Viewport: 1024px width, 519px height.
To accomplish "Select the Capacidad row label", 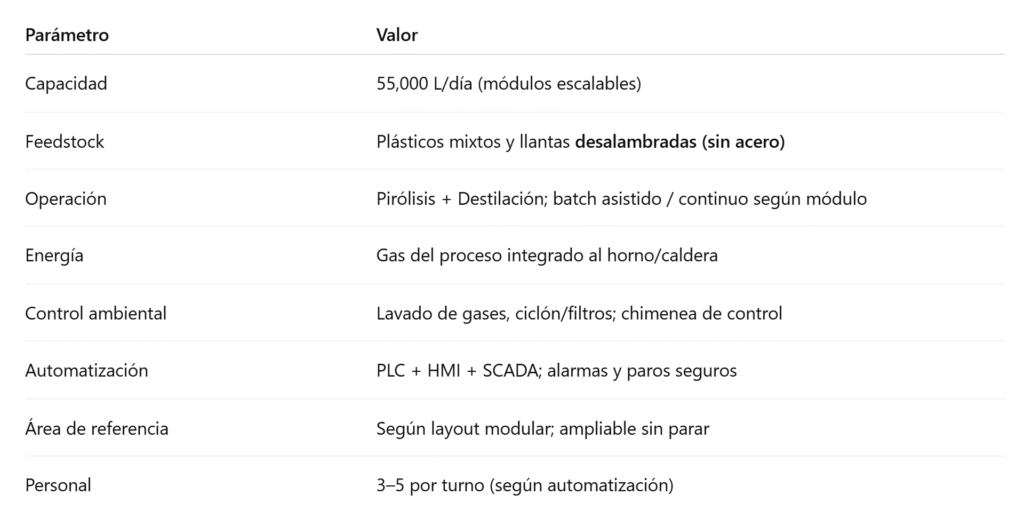I will (66, 84).
